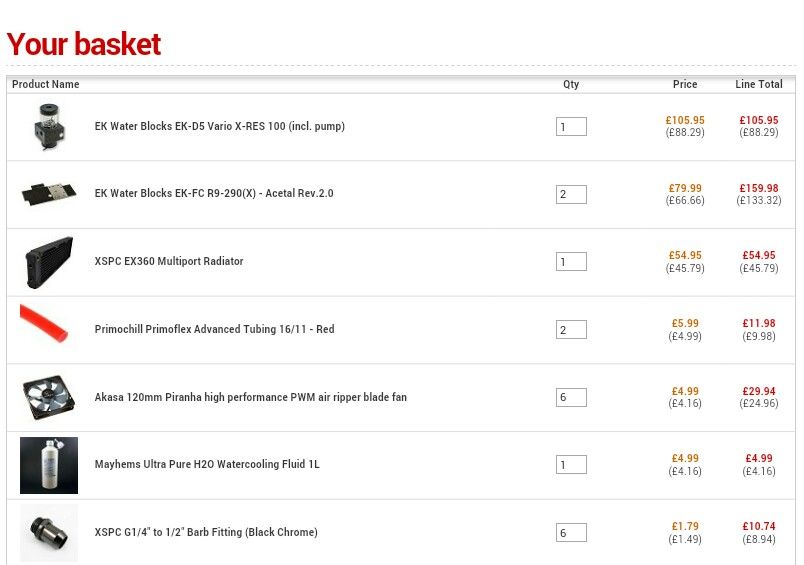Click the Mayhems fluid bottle image
This screenshot has width=804, height=565.
point(49,465)
